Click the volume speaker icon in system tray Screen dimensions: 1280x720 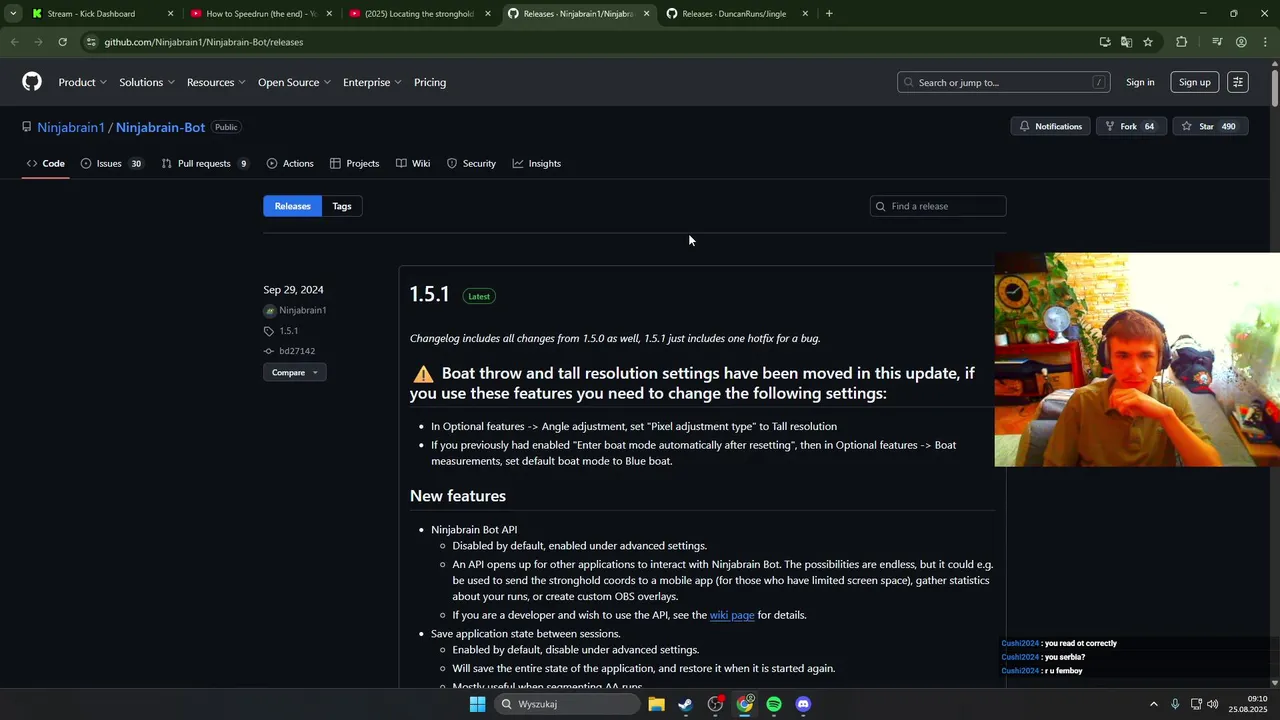[1213, 704]
